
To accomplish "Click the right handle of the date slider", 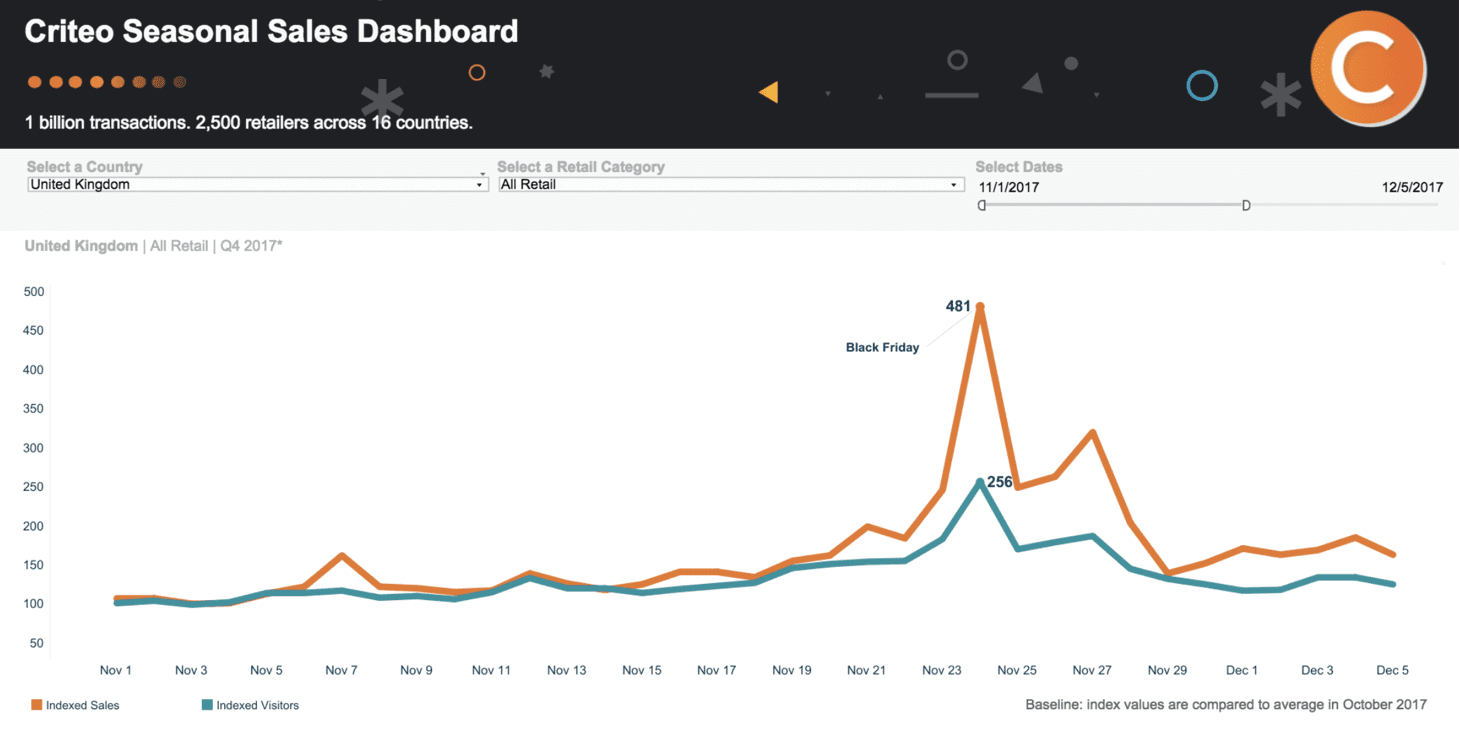I will point(1246,205).
